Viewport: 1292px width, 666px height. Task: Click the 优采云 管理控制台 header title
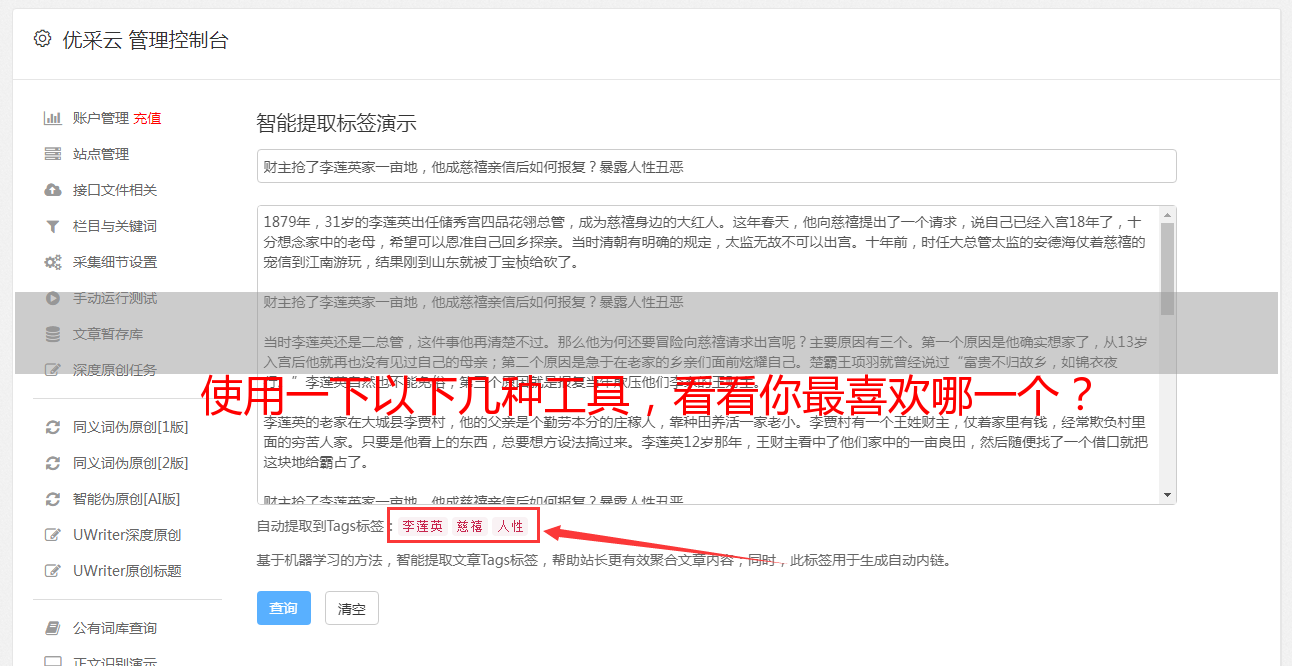[x=146, y=40]
